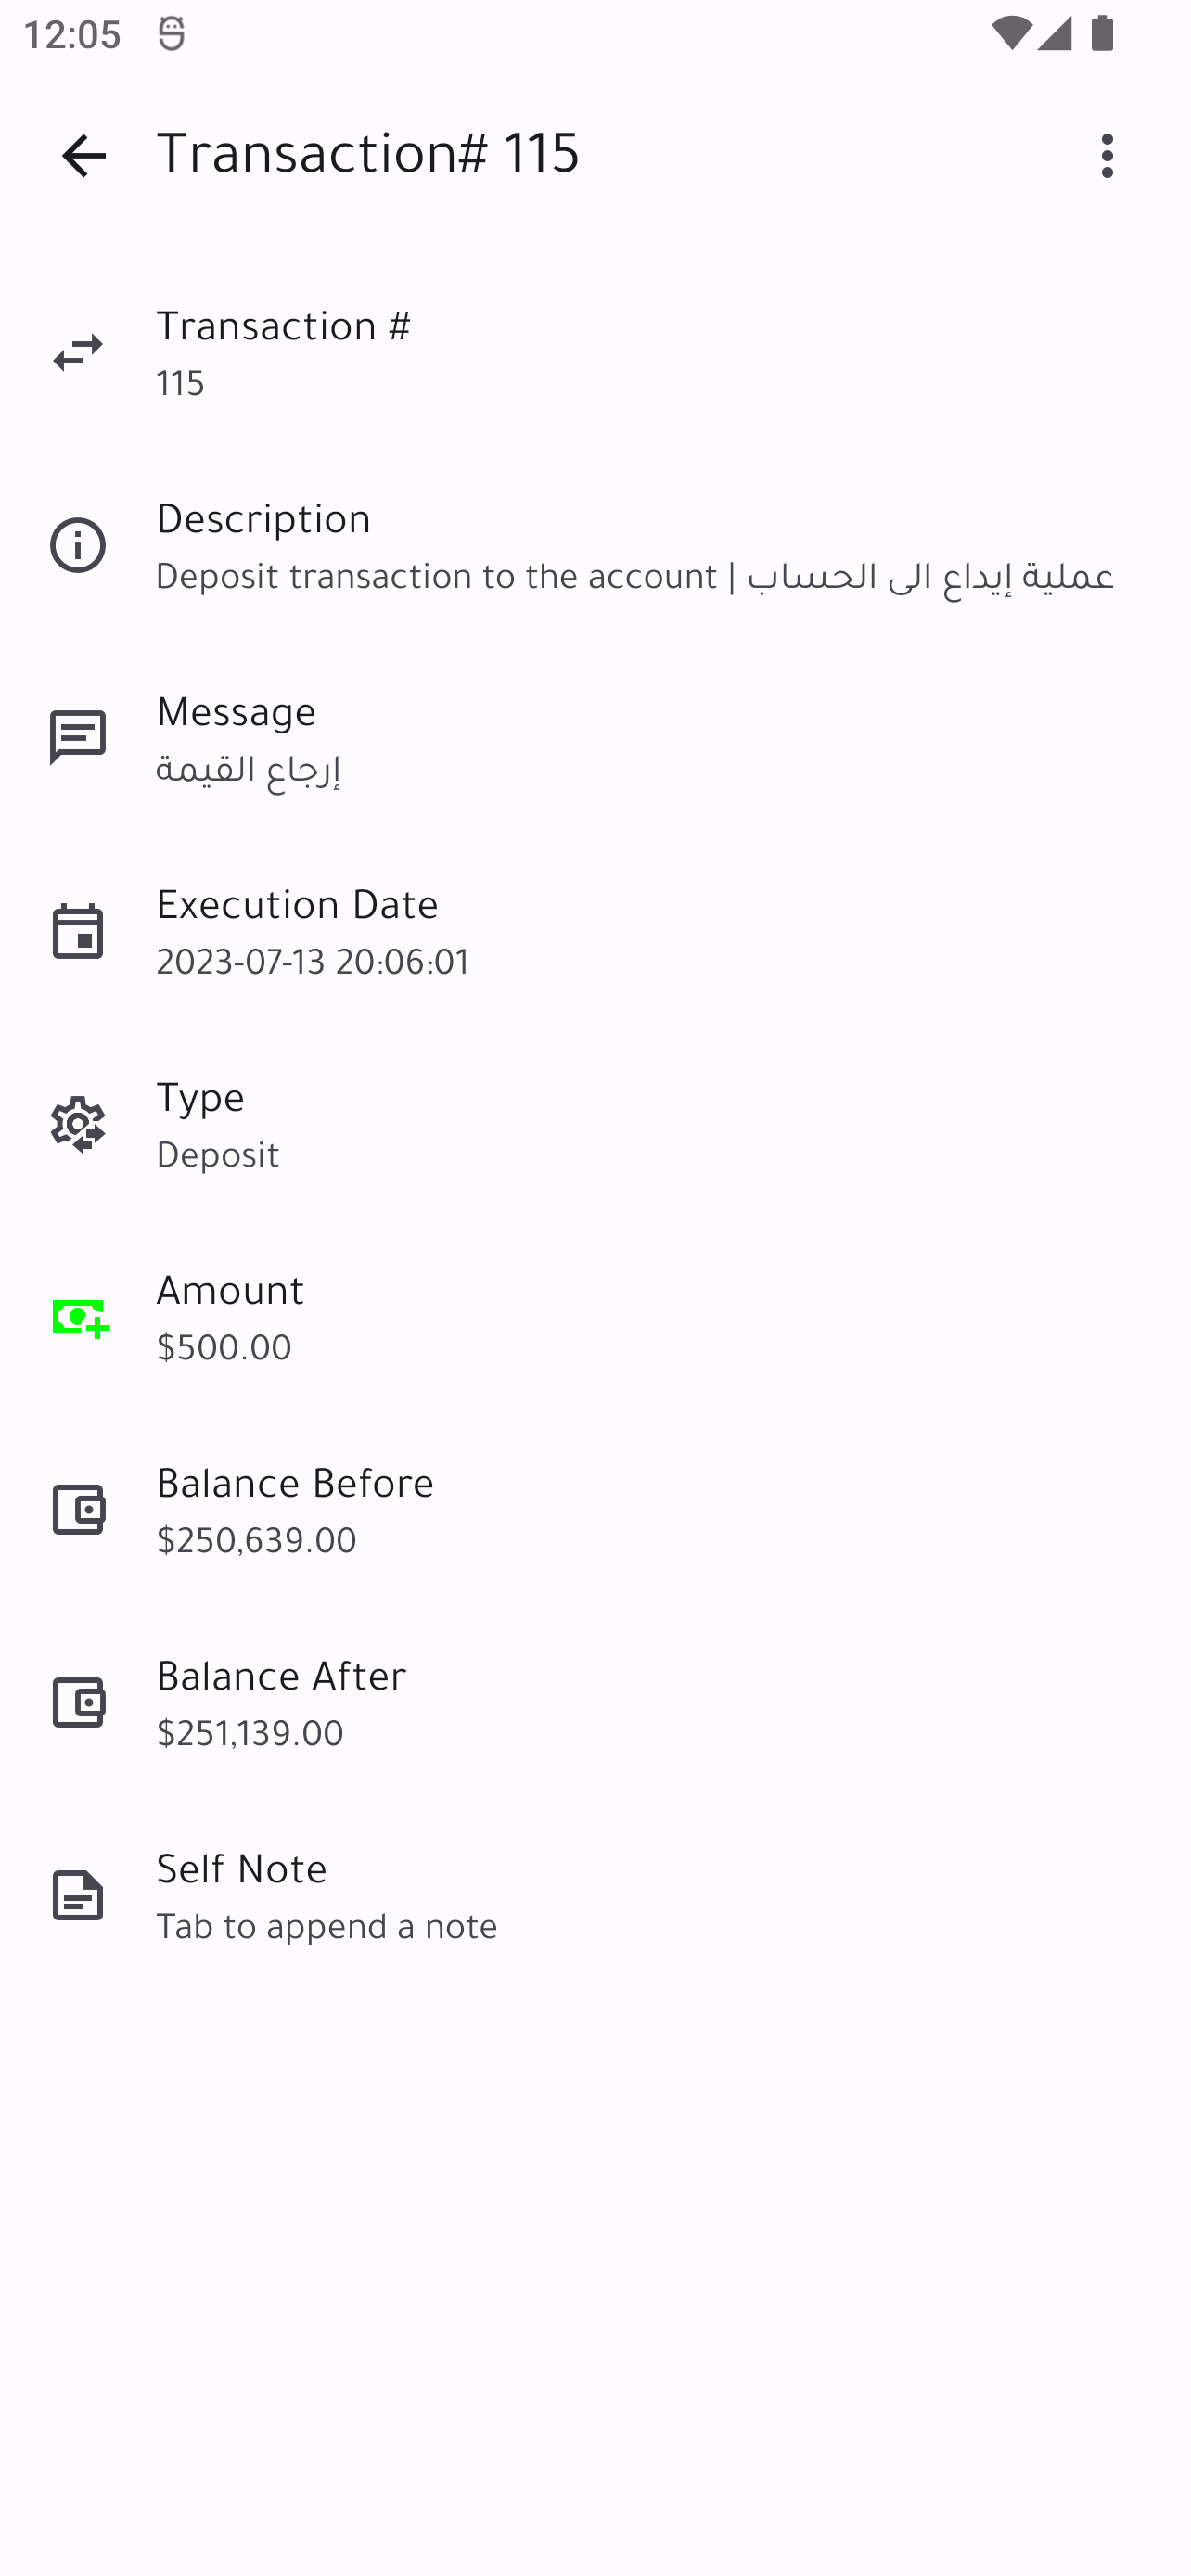
Task: Tap the note icon beside Self Note
Action: click(x=78, y=1896)
